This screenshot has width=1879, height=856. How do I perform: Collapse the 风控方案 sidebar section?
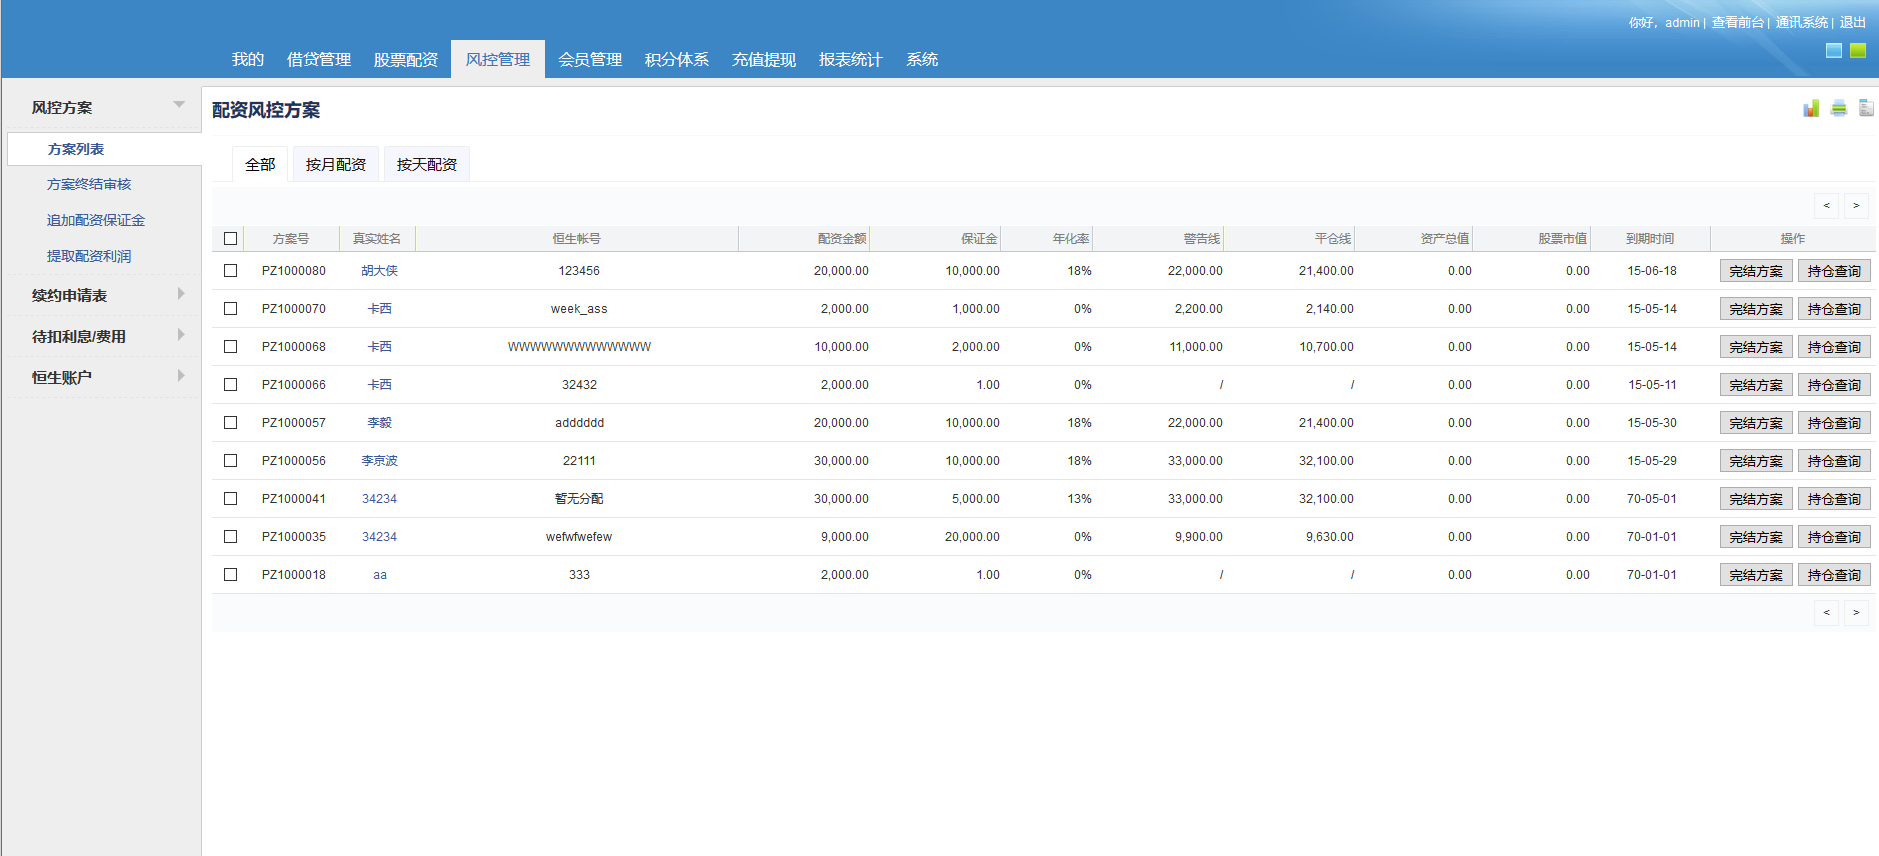coord(179,105)
